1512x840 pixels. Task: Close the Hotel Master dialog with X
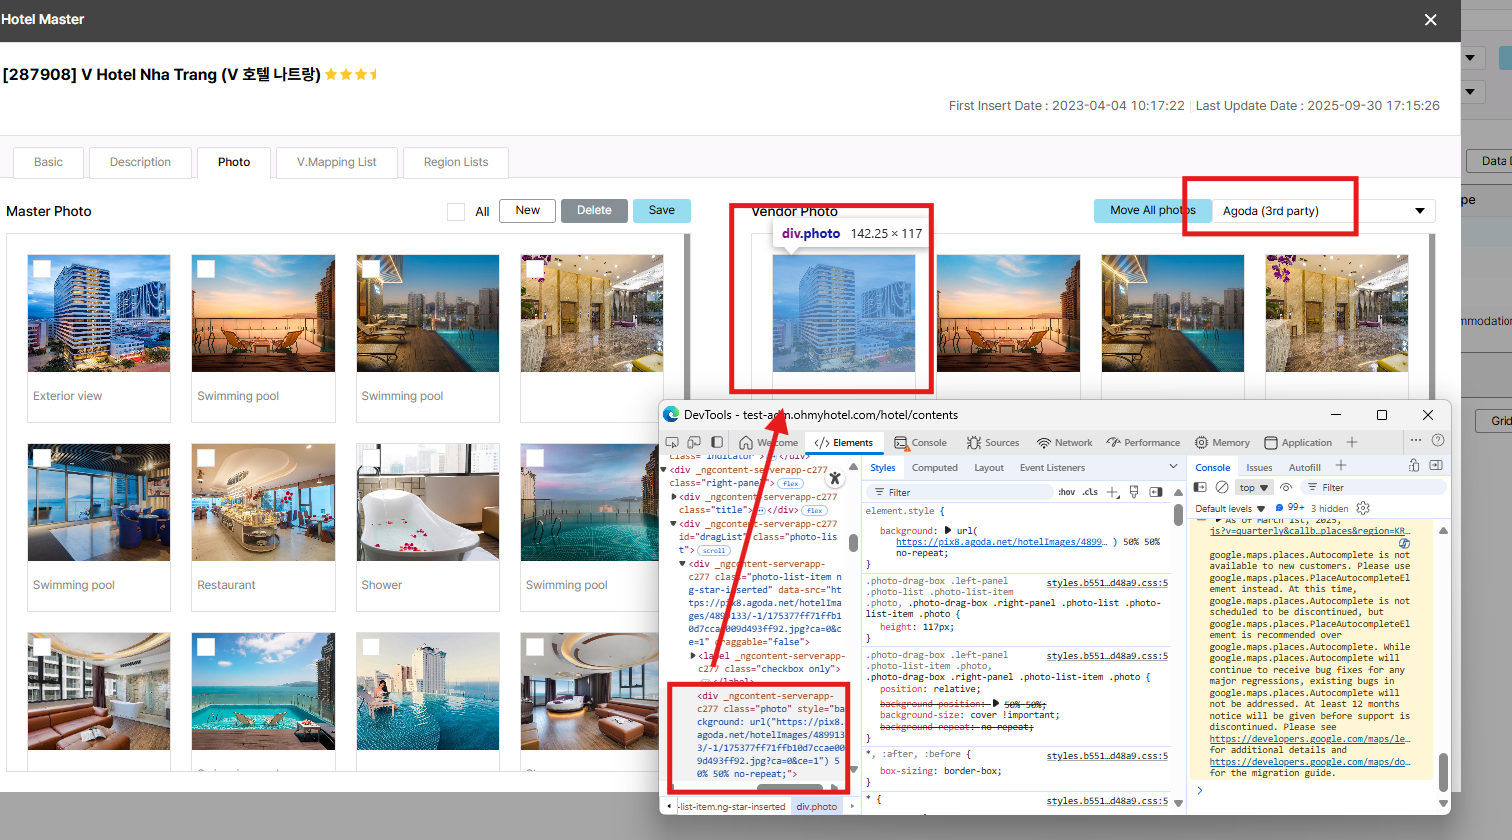tap(1431, 20)
